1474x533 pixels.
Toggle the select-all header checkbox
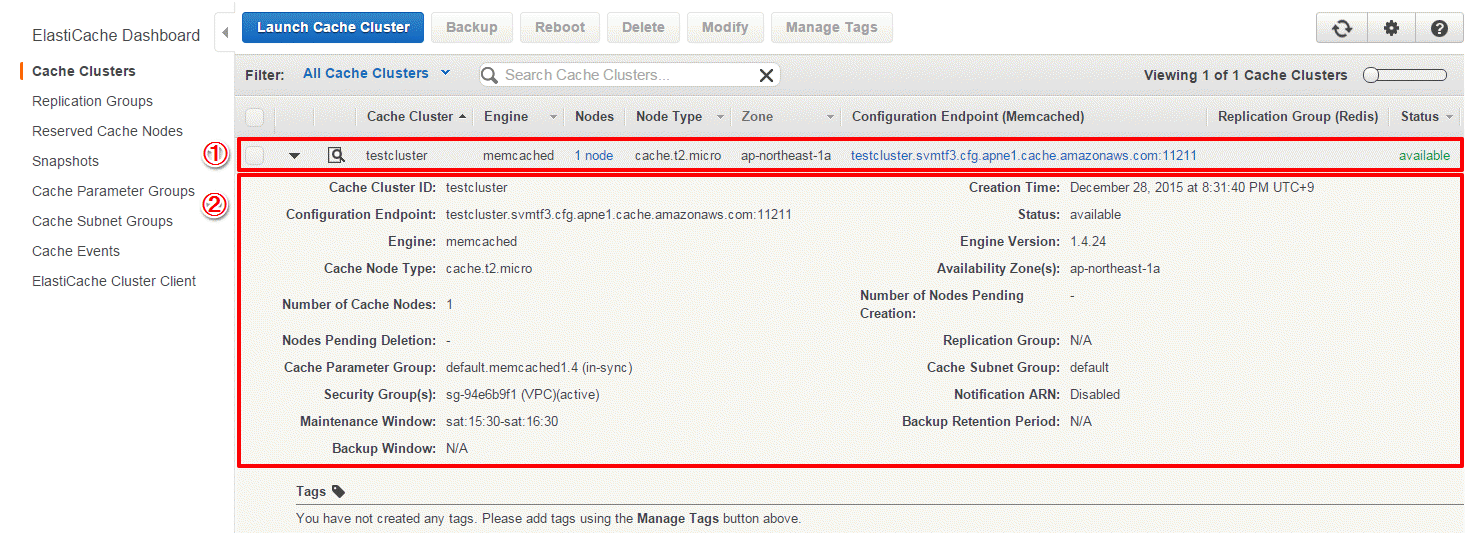click(255, 117)
